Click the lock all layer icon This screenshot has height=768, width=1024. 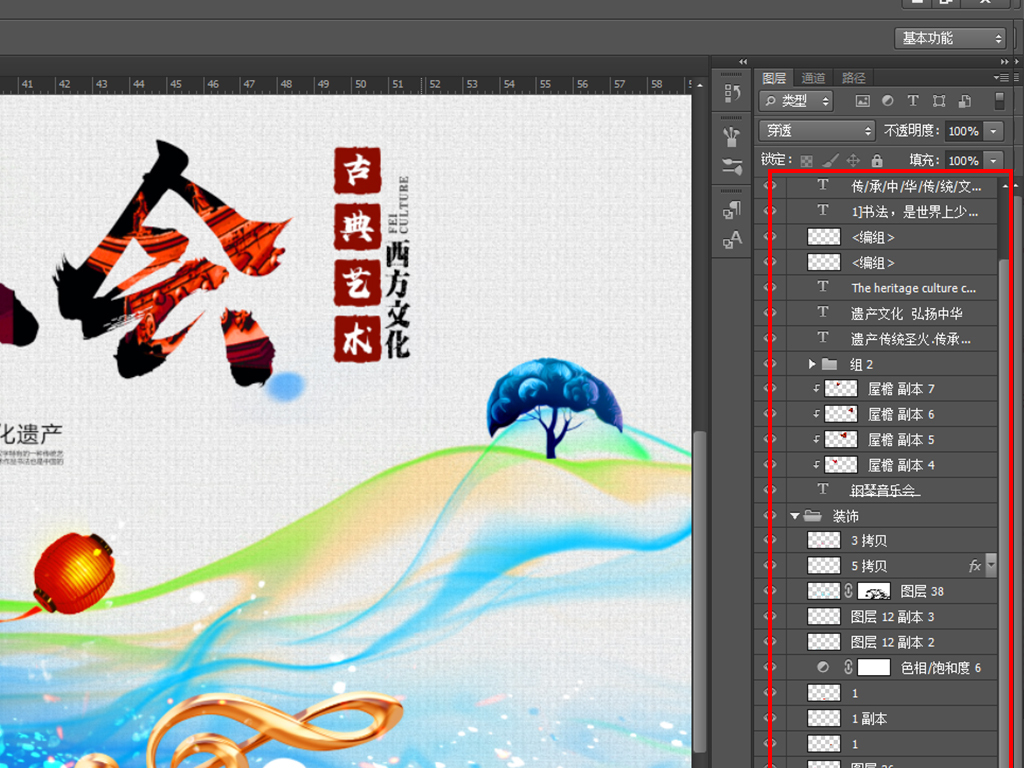(x=877, y=160)
